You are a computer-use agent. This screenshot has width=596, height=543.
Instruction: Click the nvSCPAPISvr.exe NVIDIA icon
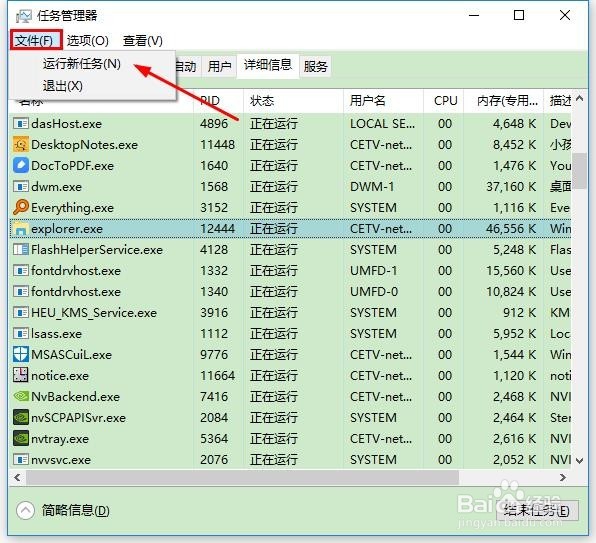click(x=21, y=418)
